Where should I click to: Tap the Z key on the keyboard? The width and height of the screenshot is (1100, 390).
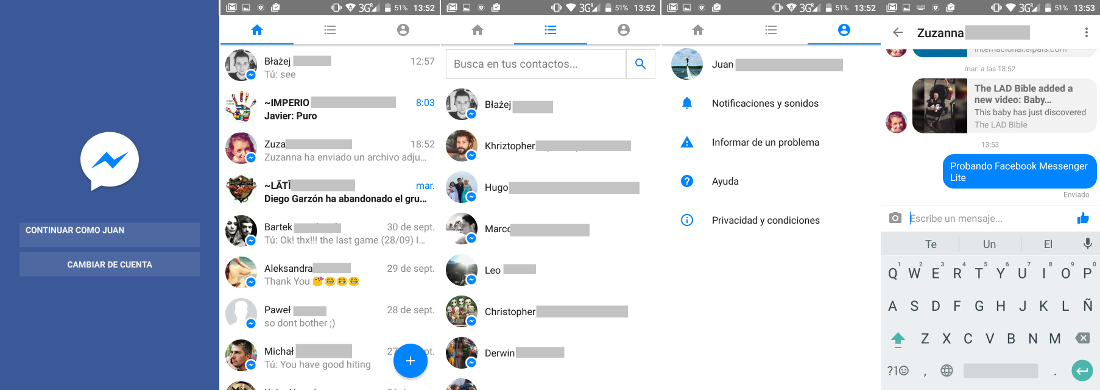[x=925, y=339]
